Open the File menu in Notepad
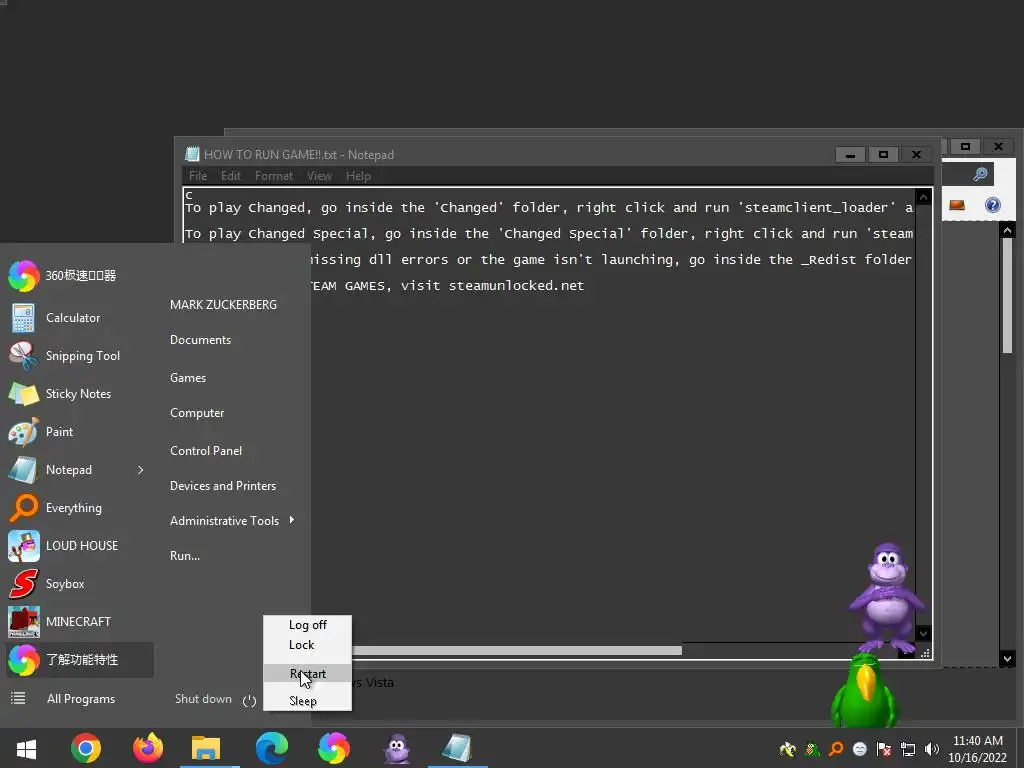1024x768 pixels. tap(198, 176)
